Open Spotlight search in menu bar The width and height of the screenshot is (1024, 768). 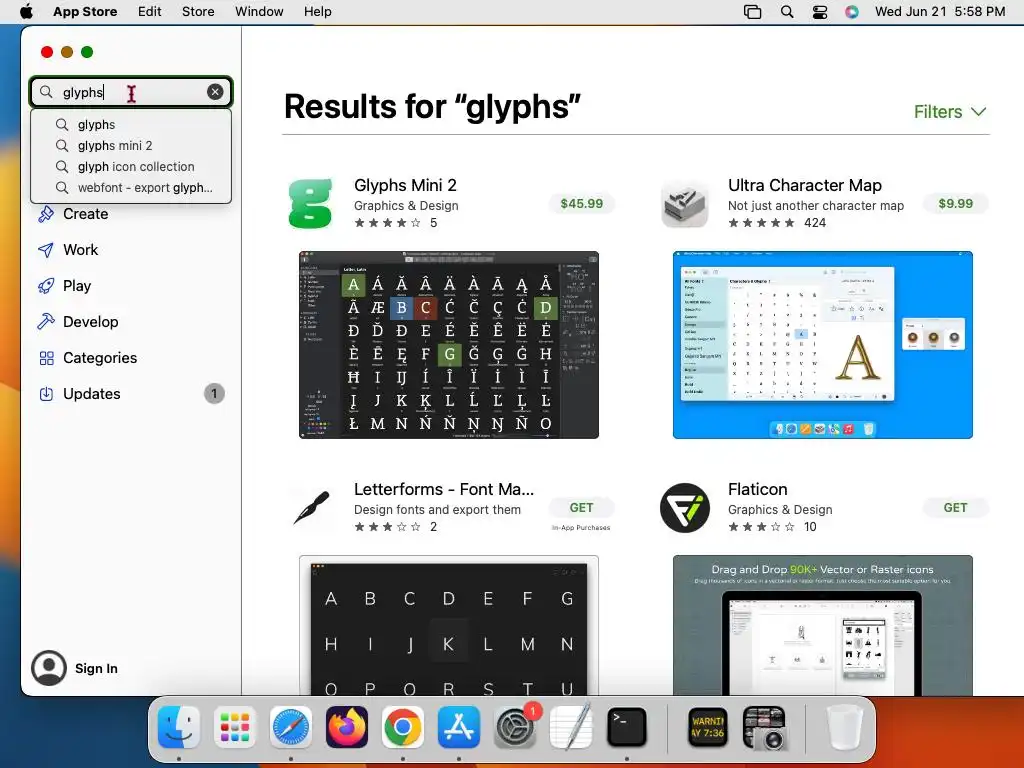click(x=787, y=12)
